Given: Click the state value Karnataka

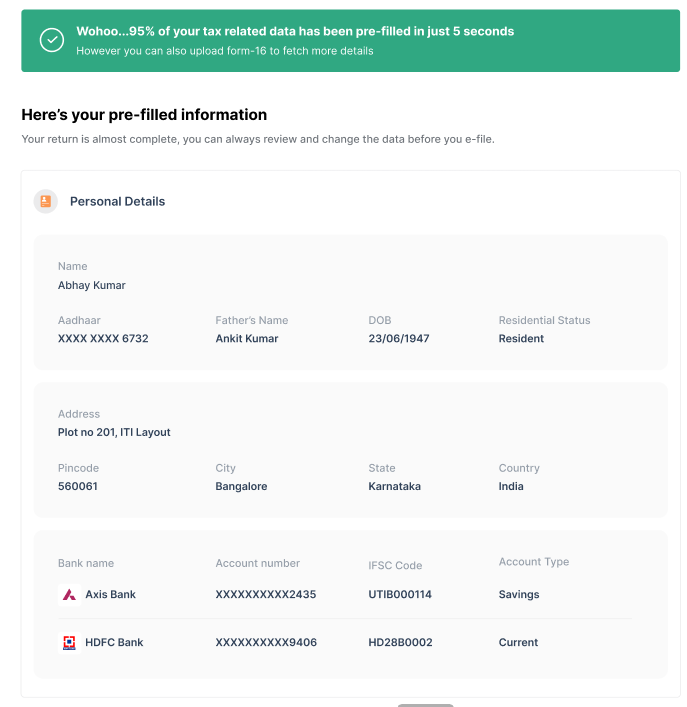Looking at the screenshot, I should pos(394,487).
